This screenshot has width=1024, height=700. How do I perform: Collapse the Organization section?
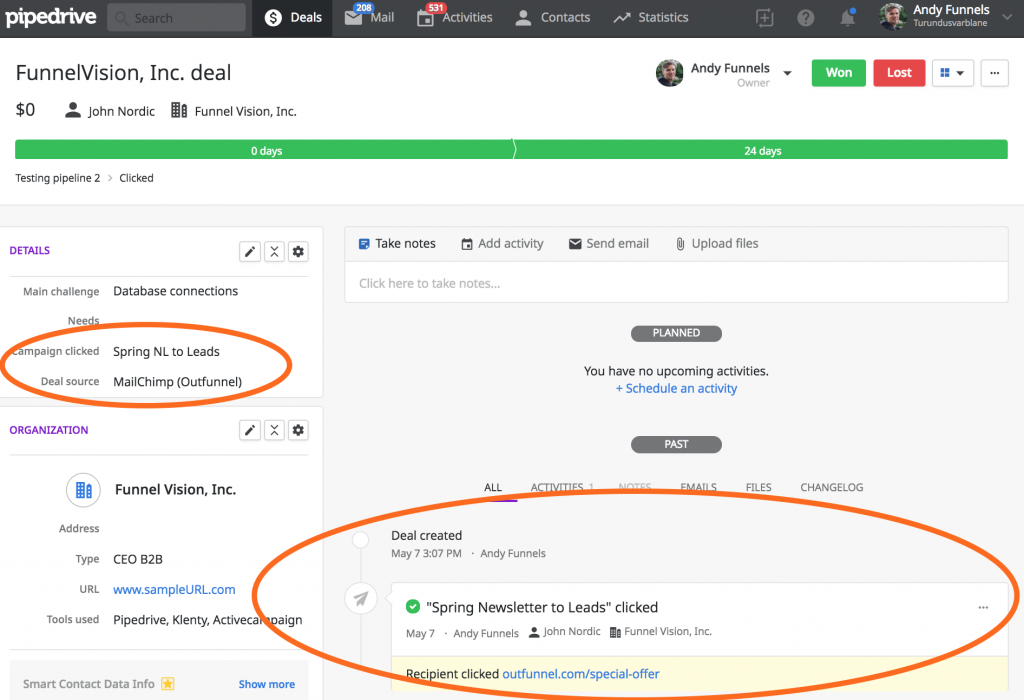click(274, 430)
